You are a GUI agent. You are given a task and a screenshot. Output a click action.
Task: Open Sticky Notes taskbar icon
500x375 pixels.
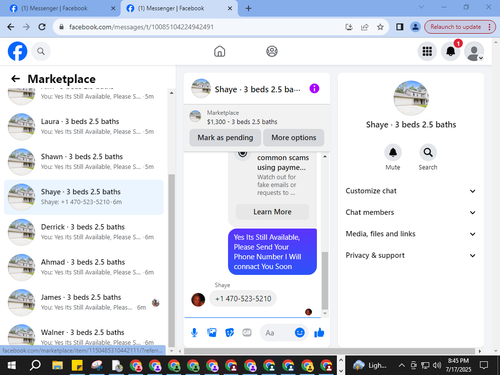tap(77, 365)
